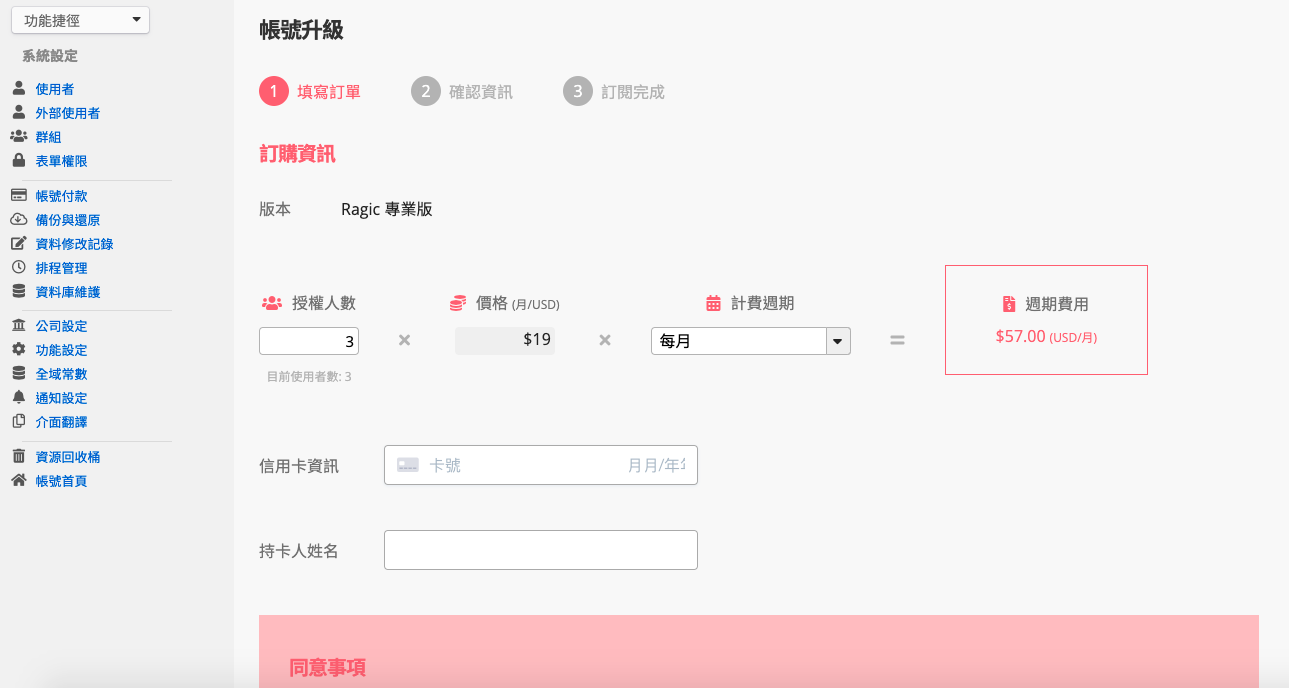The image size is (1289, 688).
Task: Go to 功能設定
Action: click(61, 350)
